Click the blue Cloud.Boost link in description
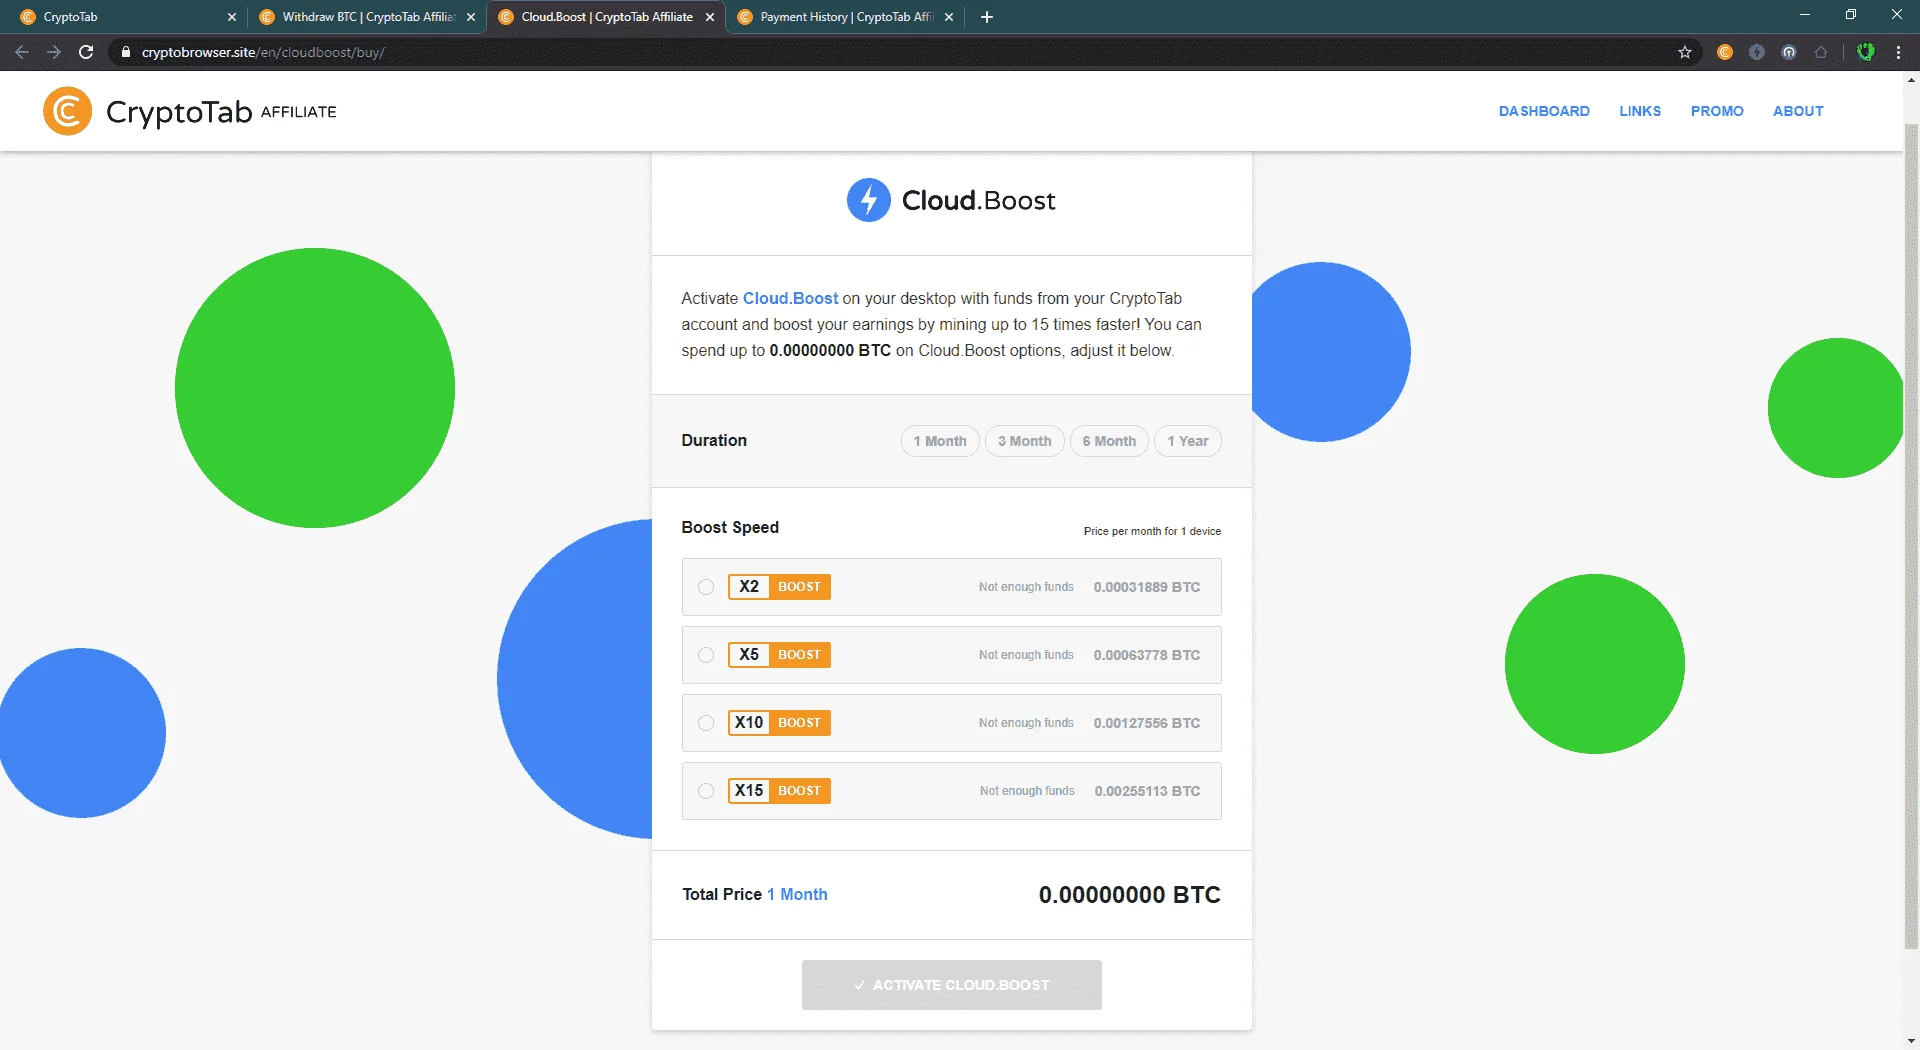 (790, 298)
